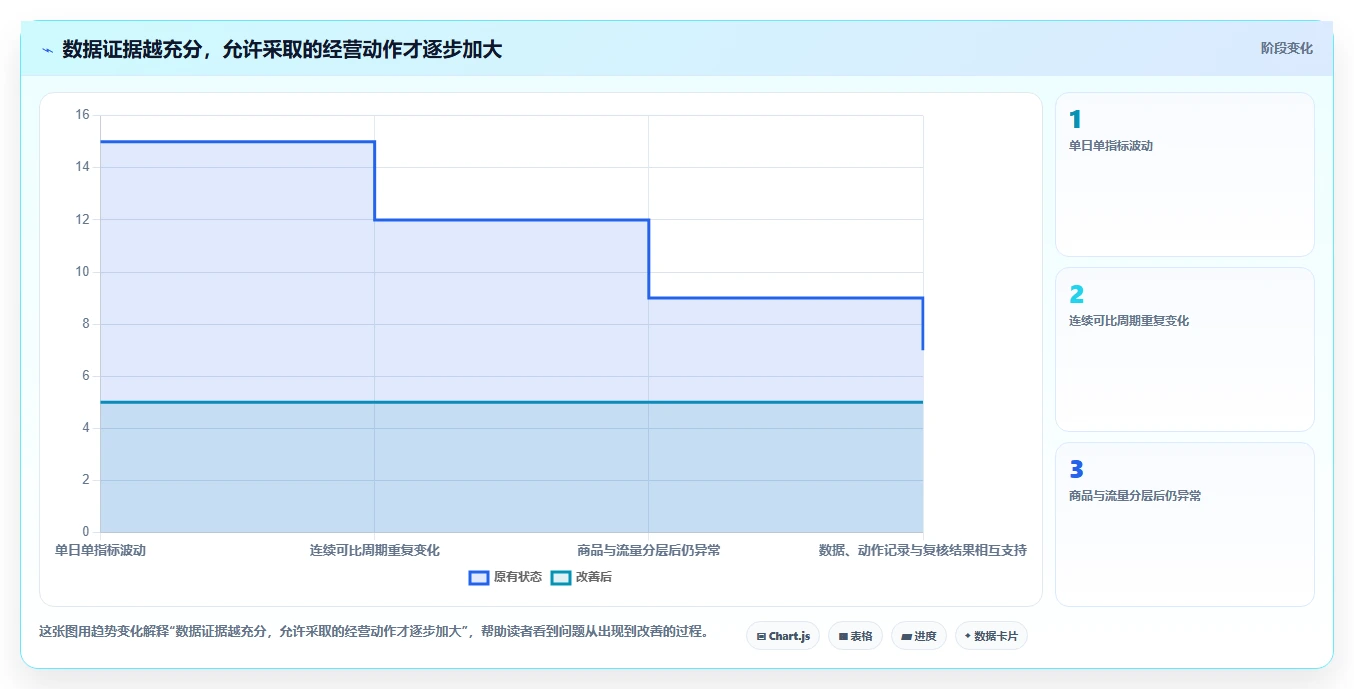This screenshot has height=689, width=1354.
Task: Toggle the 改善后 legend item
Action: 581,577
